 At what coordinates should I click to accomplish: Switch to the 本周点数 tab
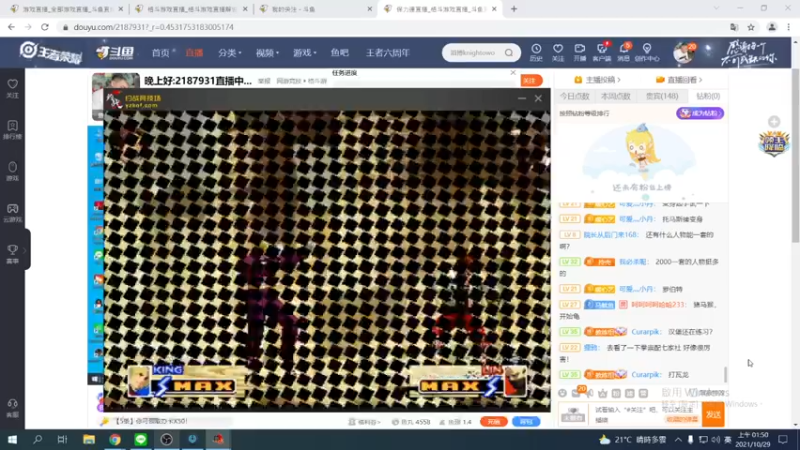616,96
